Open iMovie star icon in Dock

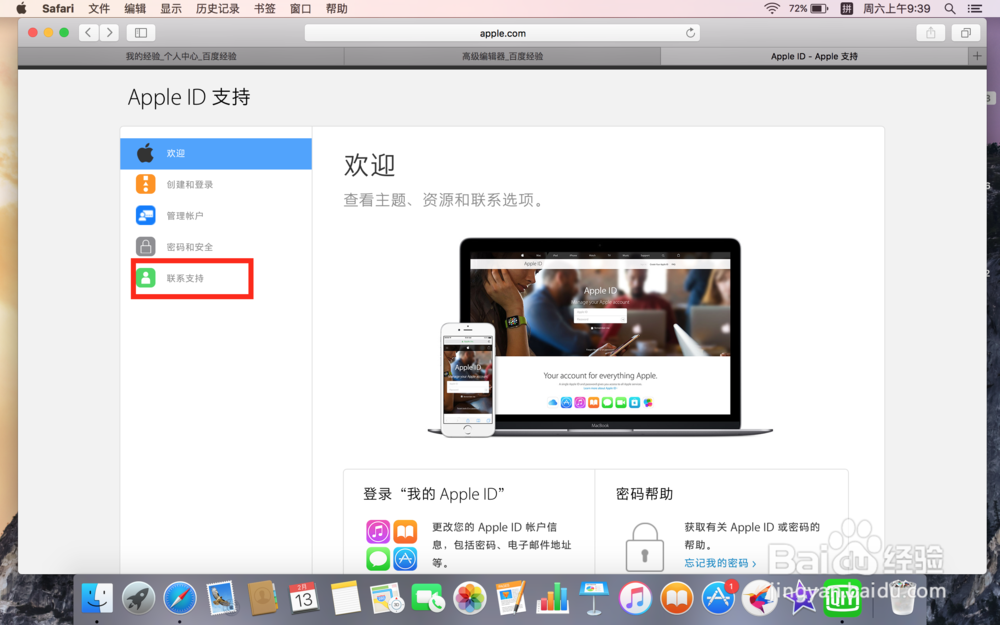point(801,598)
